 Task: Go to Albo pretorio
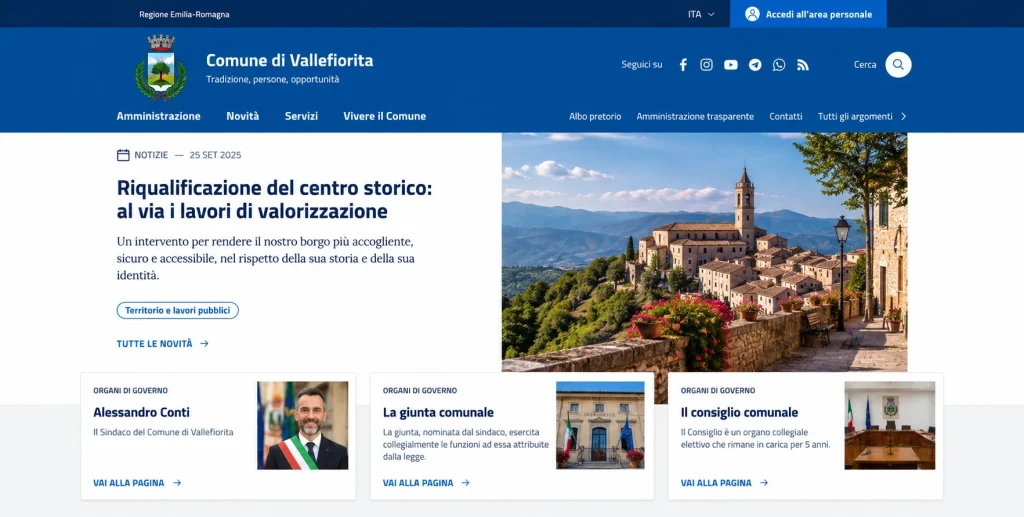tap(595, 116)
